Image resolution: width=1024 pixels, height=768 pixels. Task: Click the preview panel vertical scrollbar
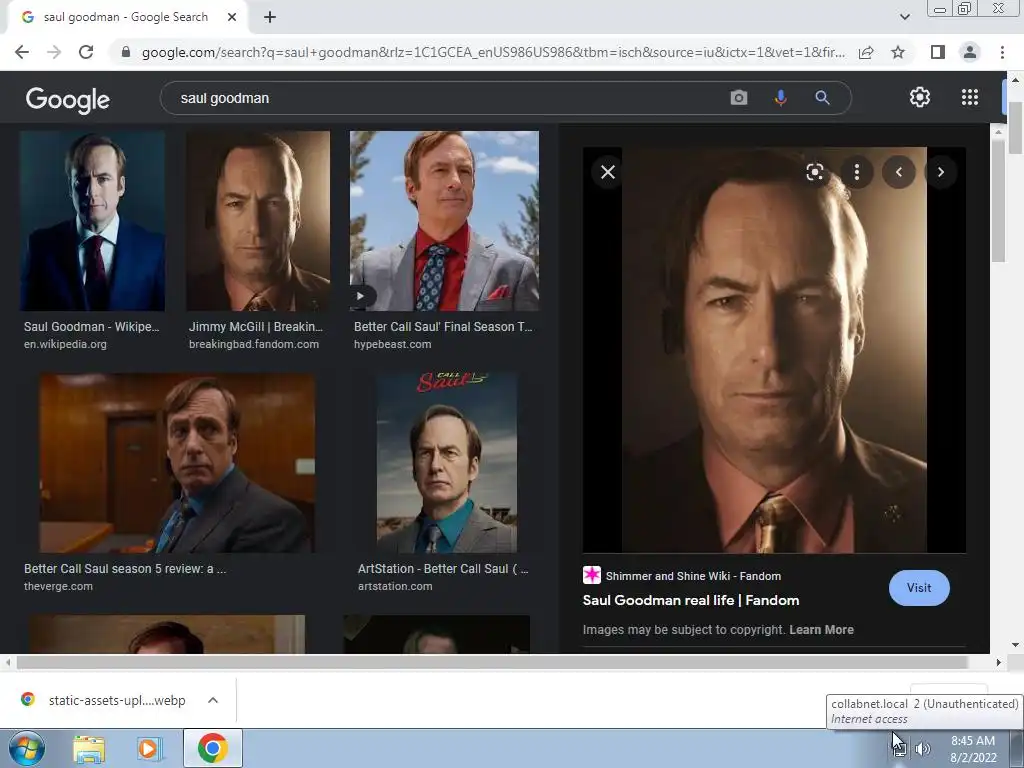pos(997,200)
